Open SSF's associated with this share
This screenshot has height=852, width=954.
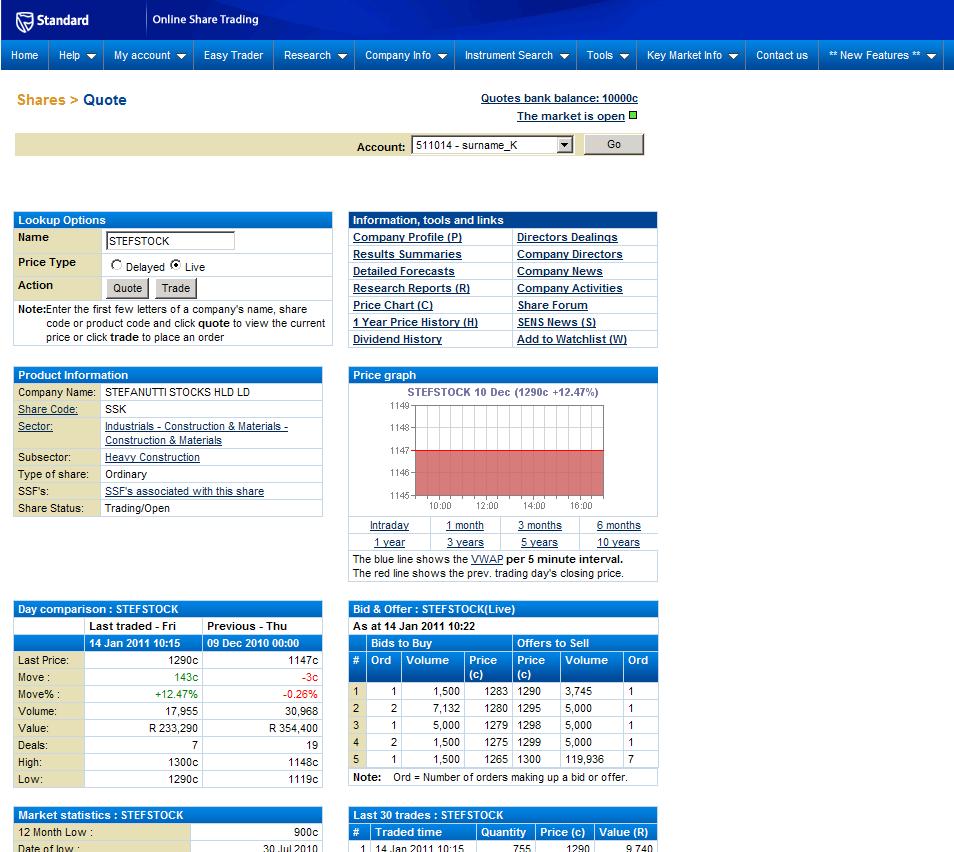(184, 492)
